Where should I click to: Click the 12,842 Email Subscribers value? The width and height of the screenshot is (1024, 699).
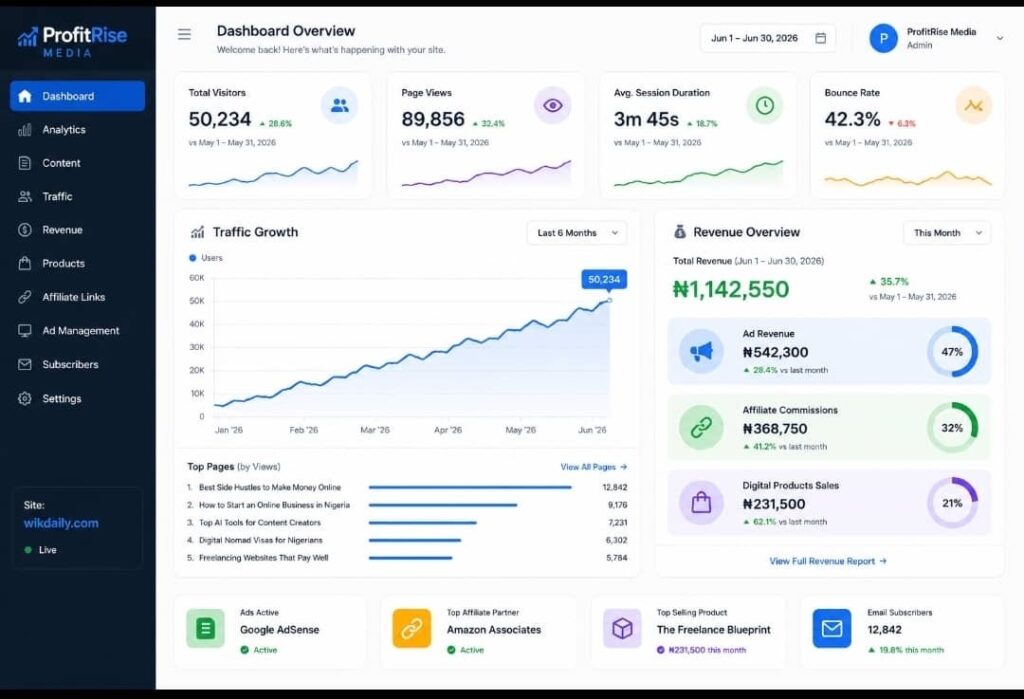click(884, 630)
